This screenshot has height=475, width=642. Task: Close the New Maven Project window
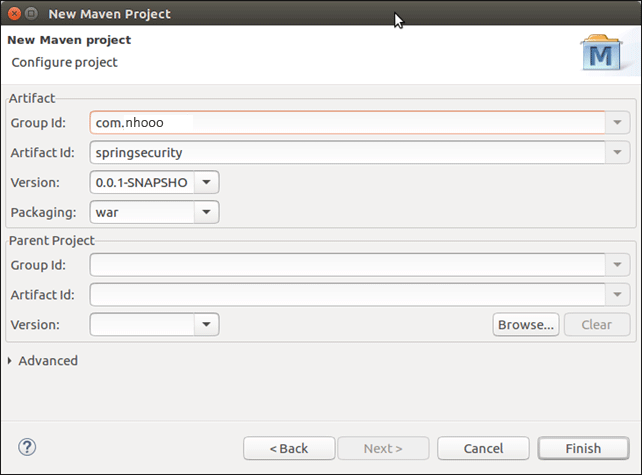15,14
